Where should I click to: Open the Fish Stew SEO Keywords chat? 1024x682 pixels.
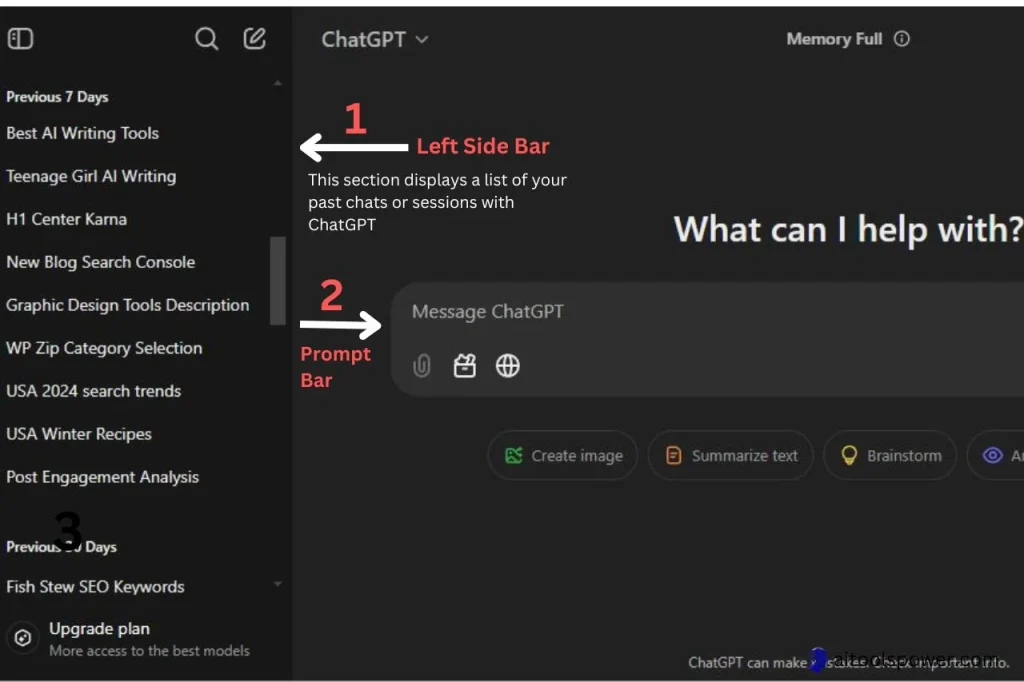point(95,587)
